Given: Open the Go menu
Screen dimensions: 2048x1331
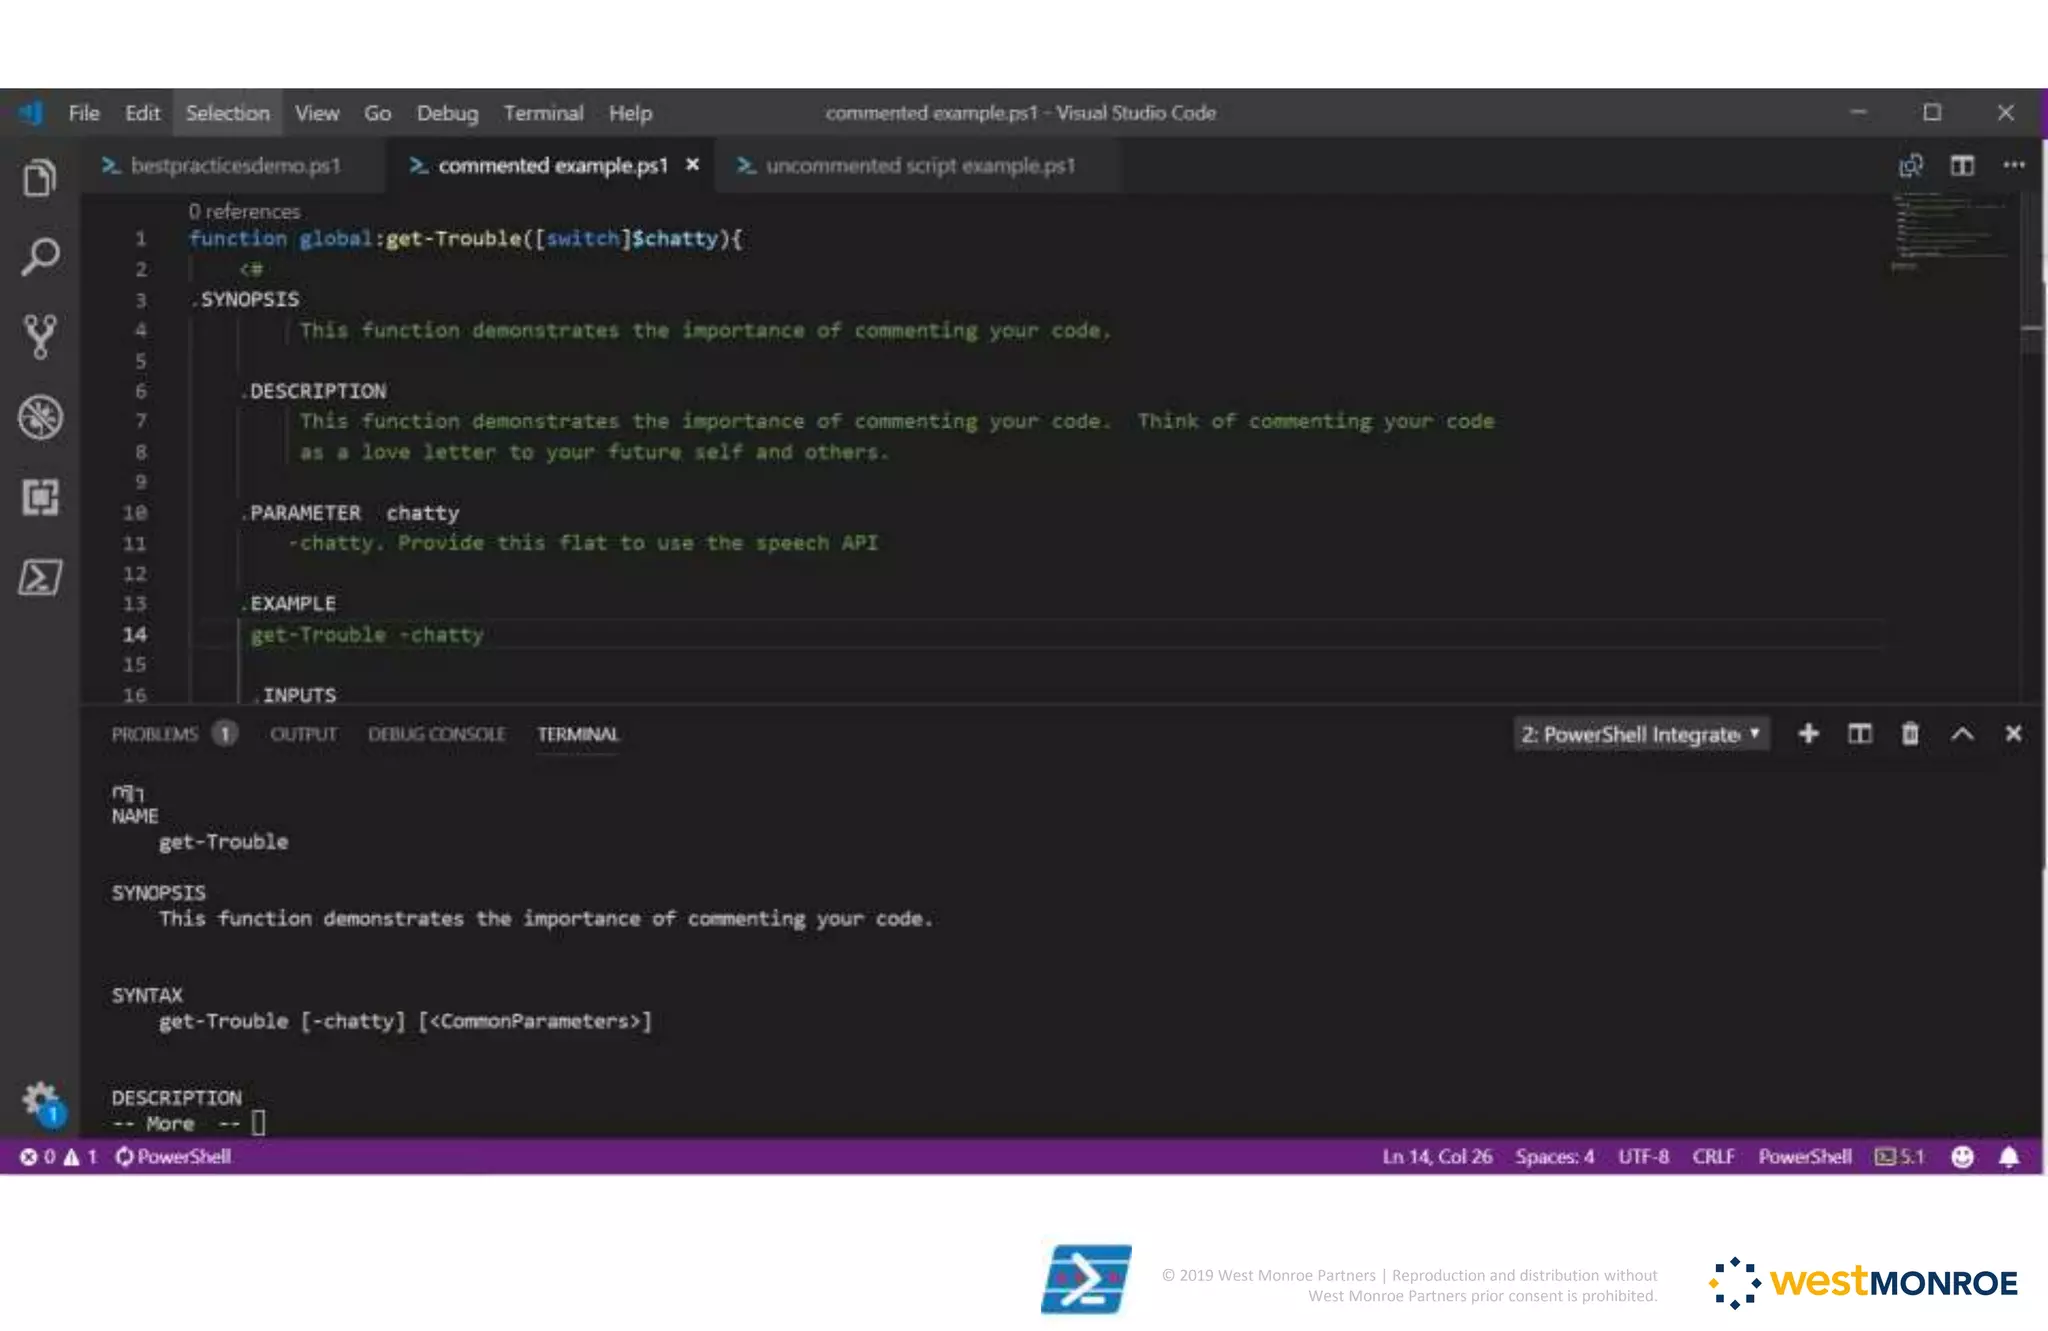Looking at the screenshot, I should click(x=377, y=113).
